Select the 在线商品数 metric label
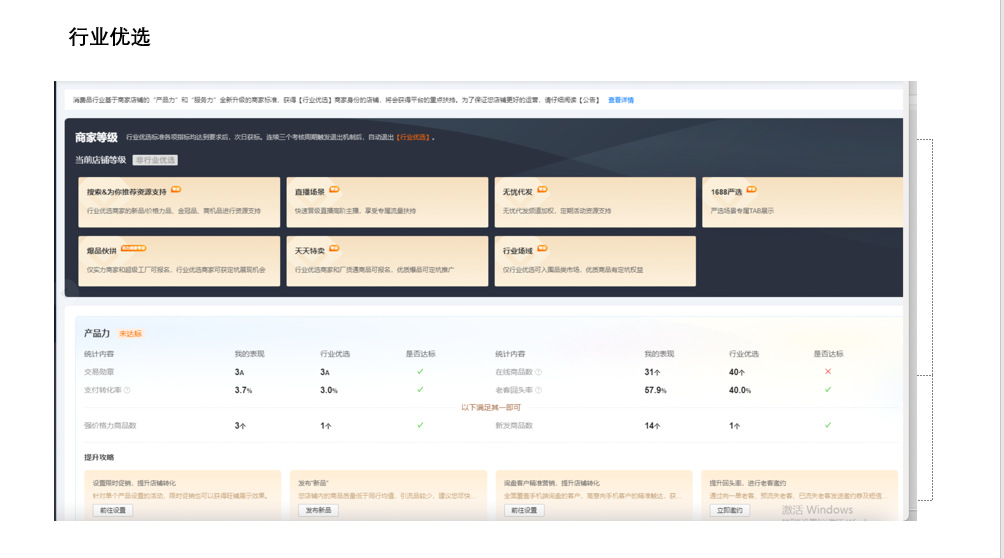This screenshot has height=558, width=1004. [x=514, y=372]
